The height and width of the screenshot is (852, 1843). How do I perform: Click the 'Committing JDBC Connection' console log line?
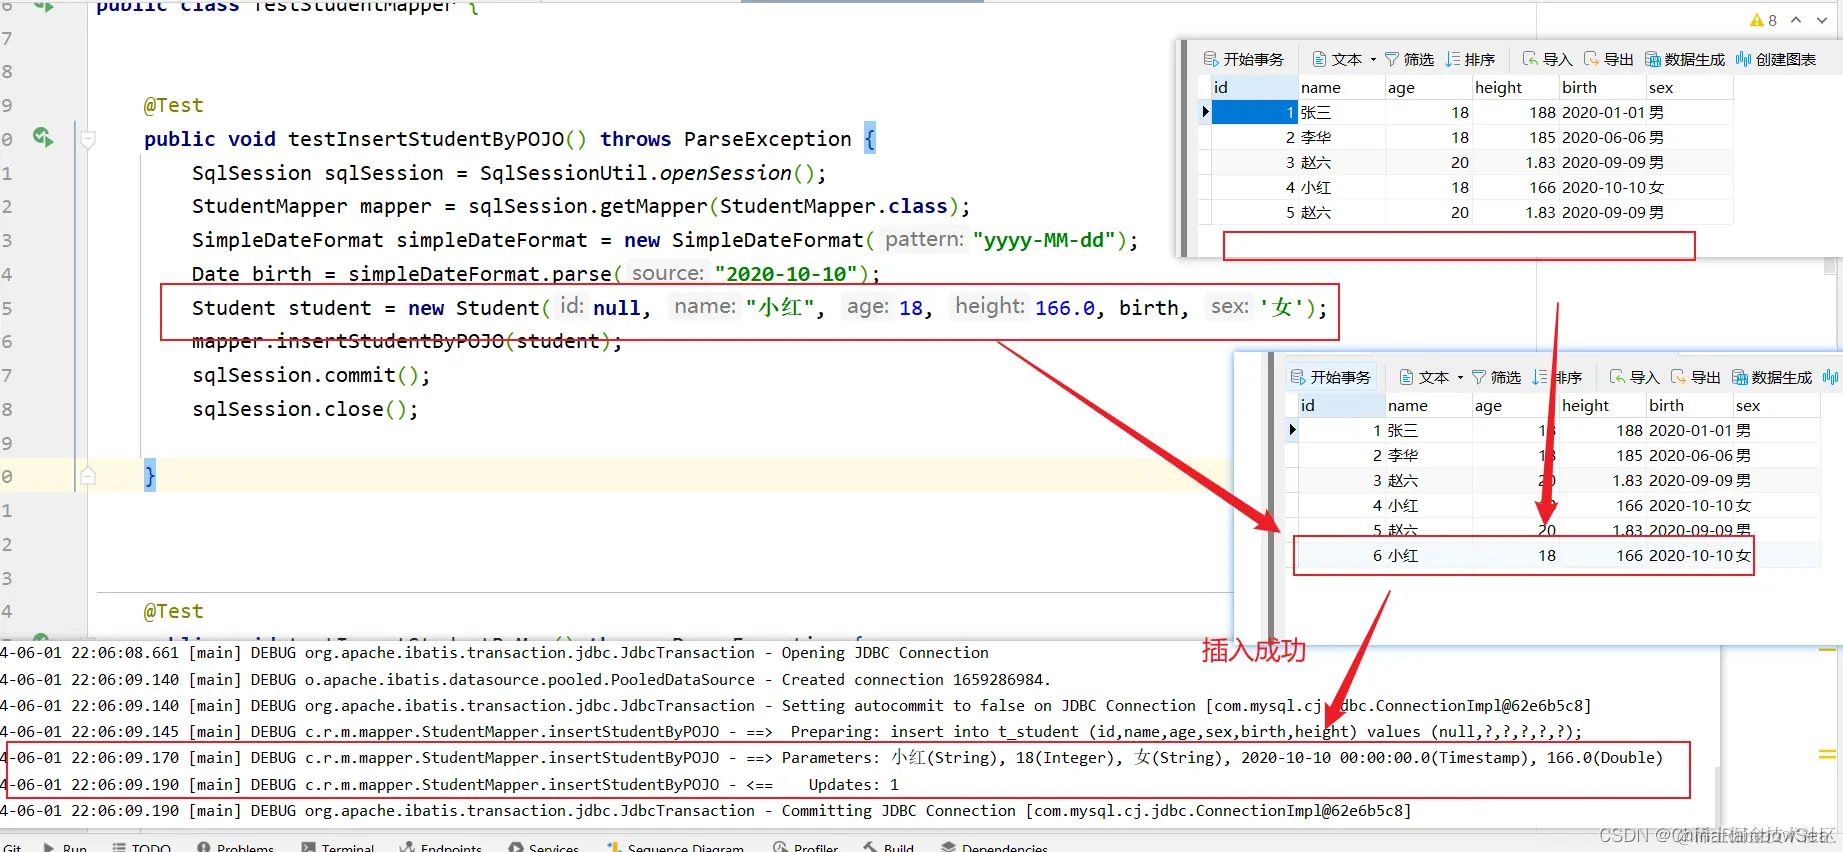pos(706,810)
